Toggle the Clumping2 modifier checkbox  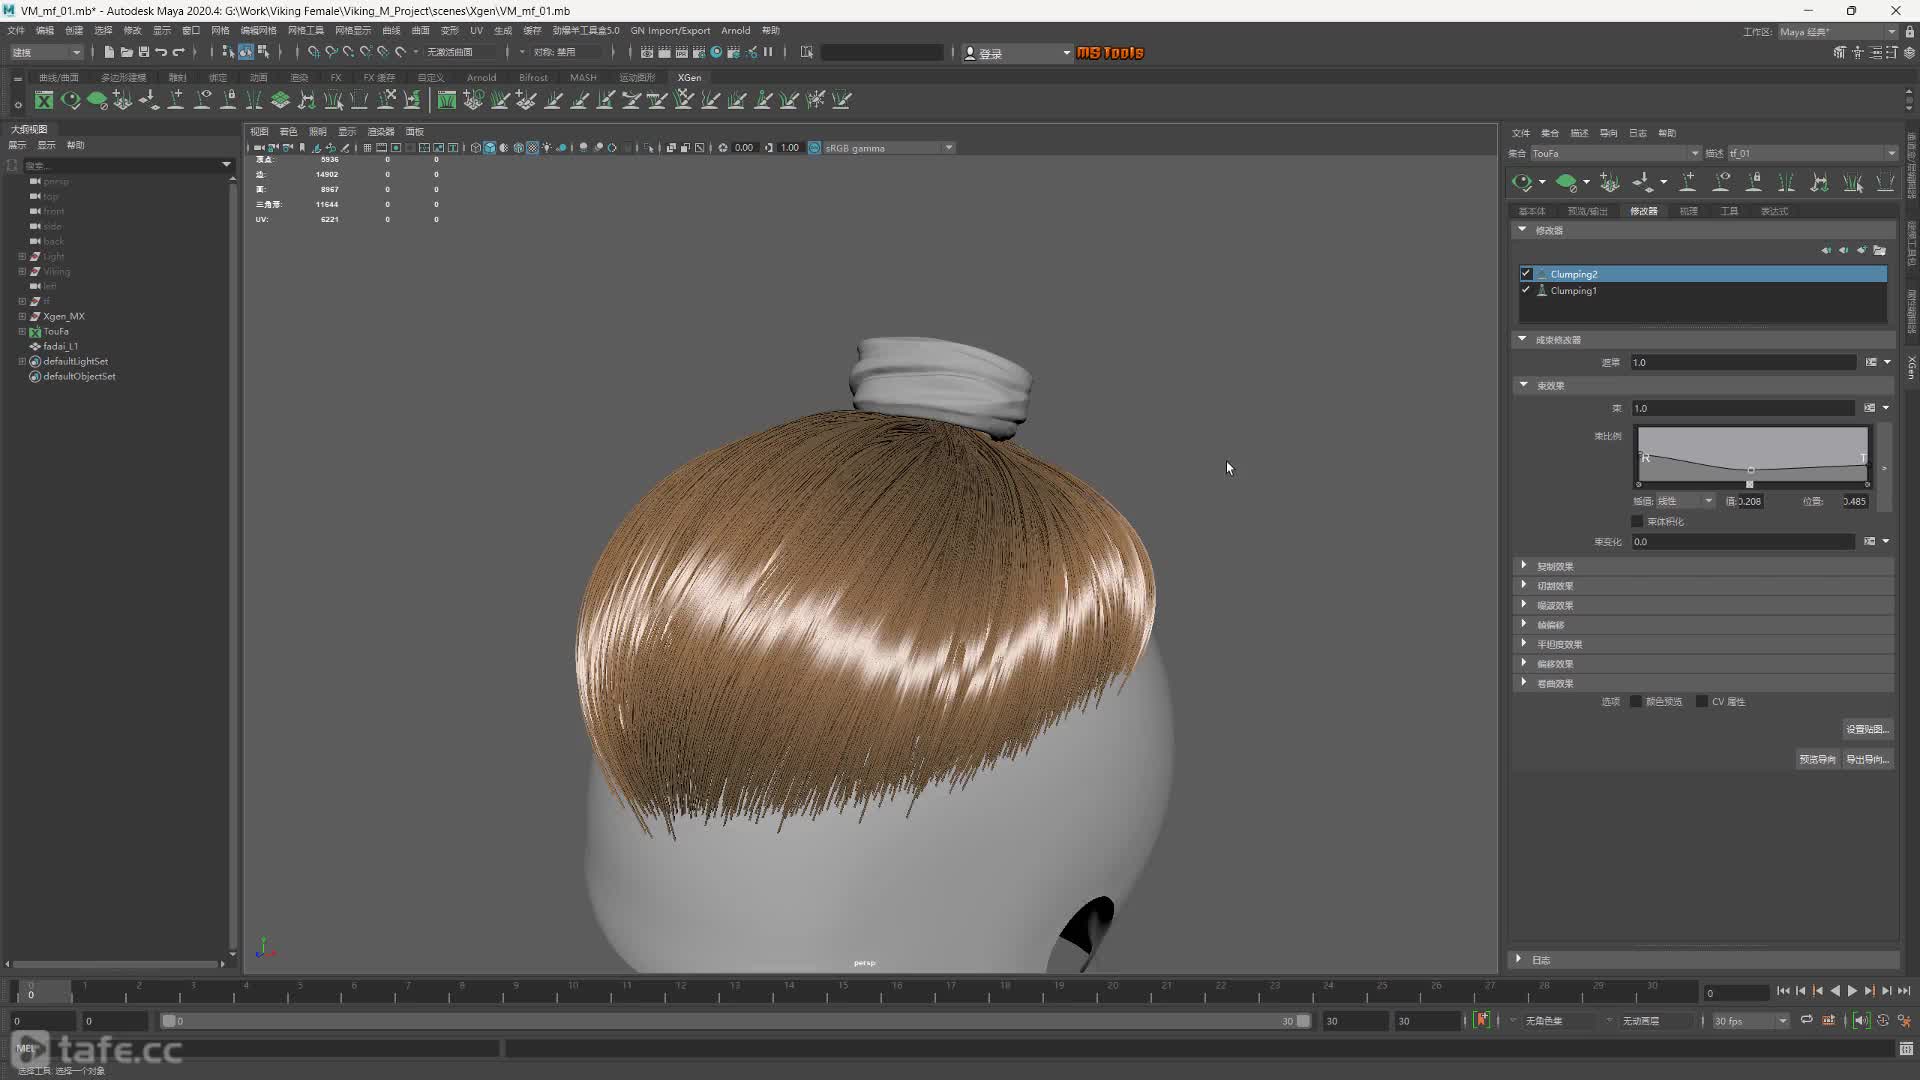pos(1526,274)
